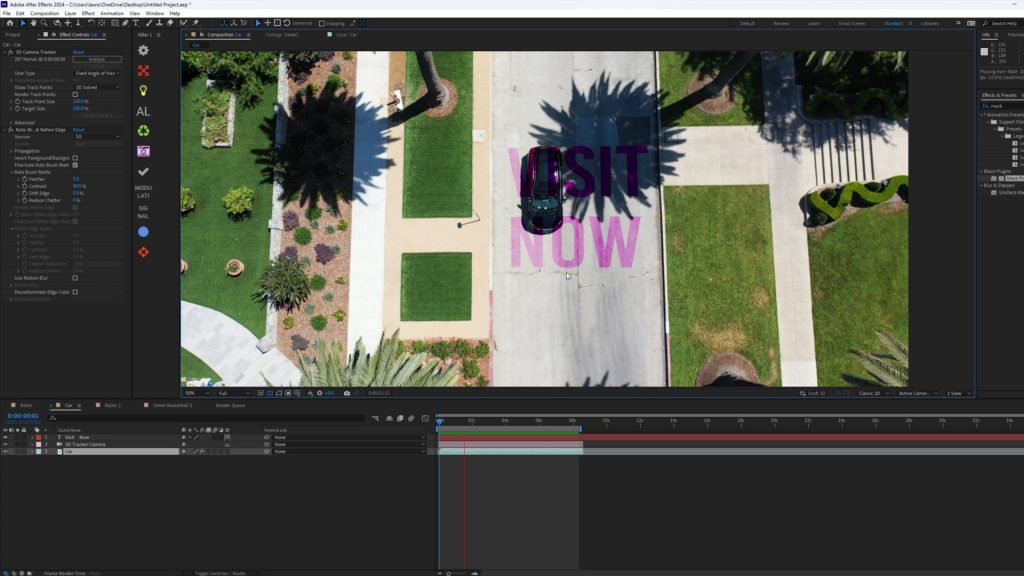Hide the 3D Tracker Camera layer

(x=5, y=445)
